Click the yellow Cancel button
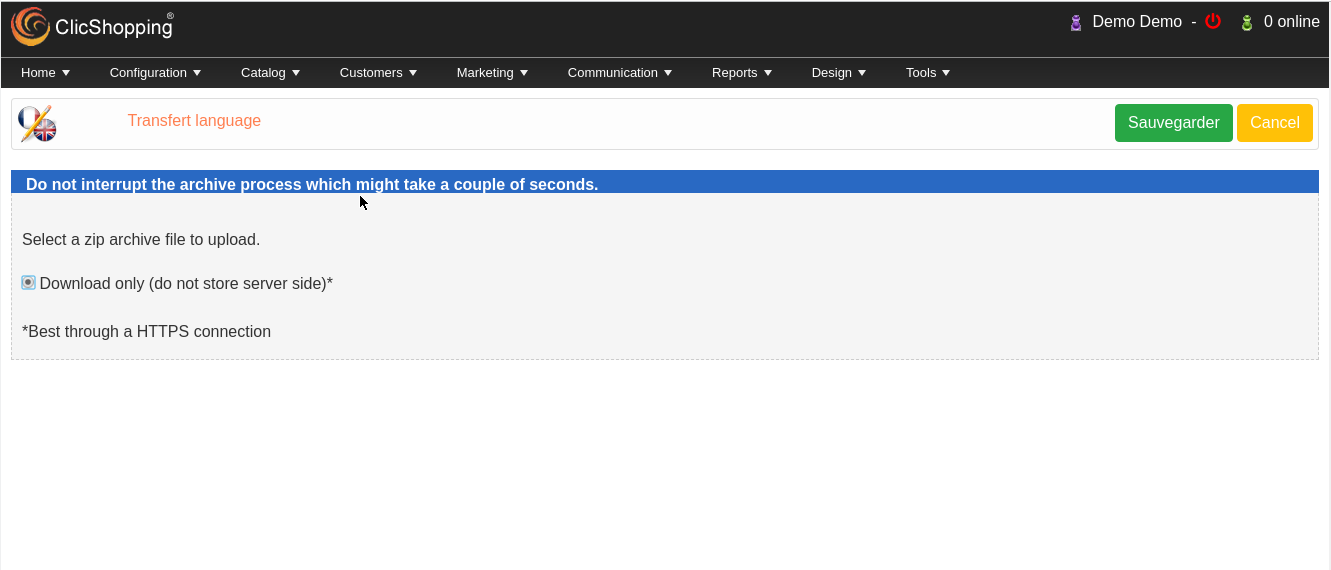 click(1275, 123)
